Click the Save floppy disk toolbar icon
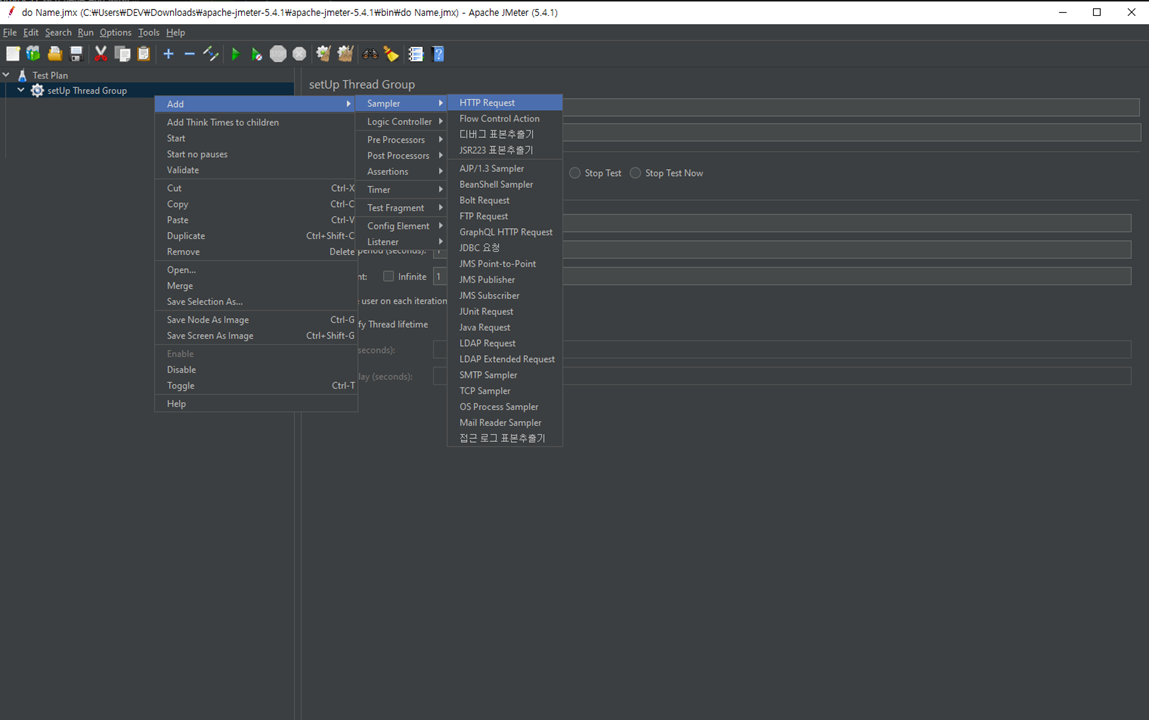This screenshot has width=1149, height=720. (76, 54)
